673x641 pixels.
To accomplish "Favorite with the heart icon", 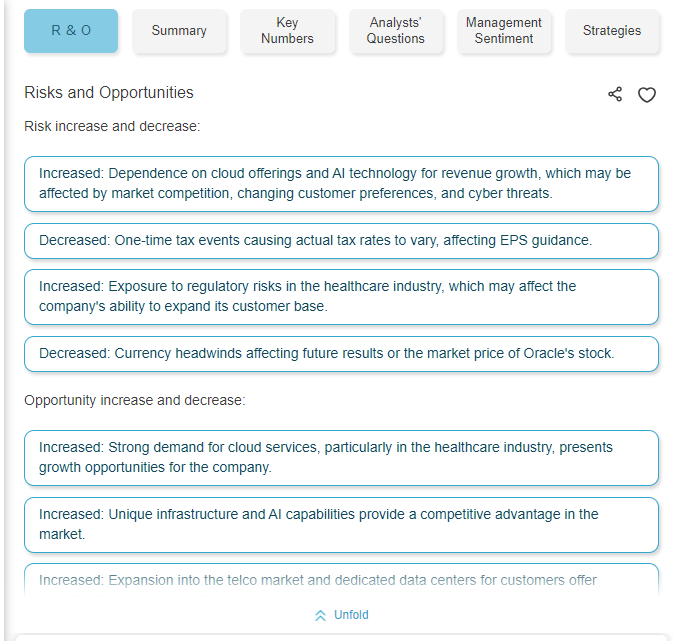I will coord(646,95).
